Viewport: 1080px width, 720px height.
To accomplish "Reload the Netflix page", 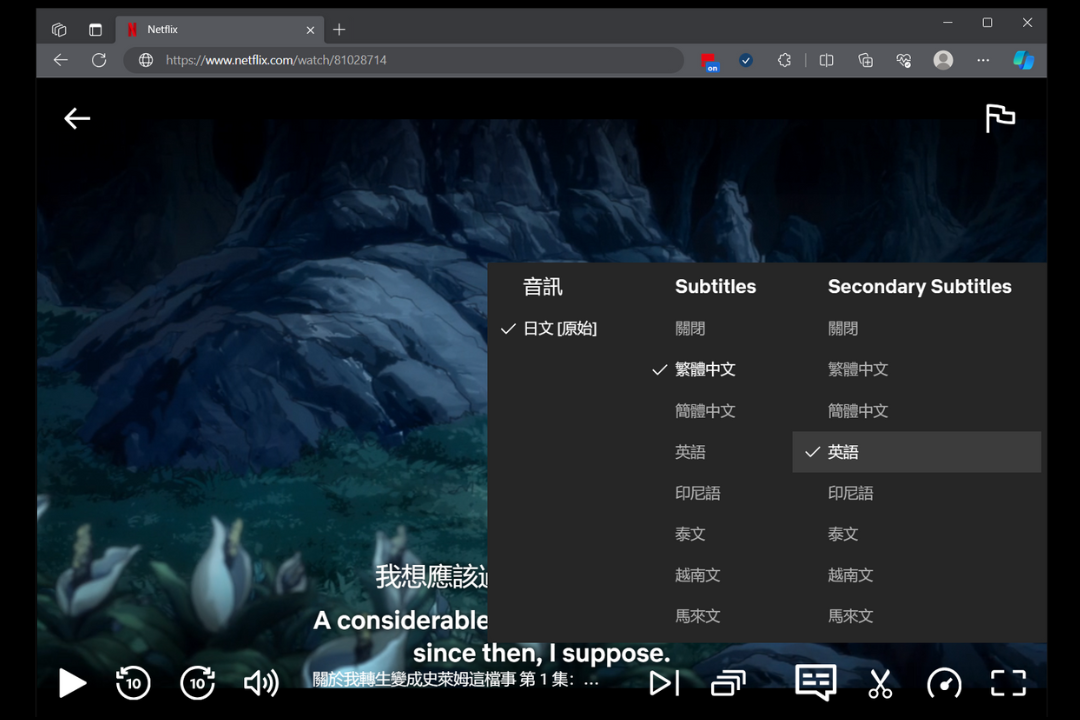I will pyautogui.click(x=99, y=60).
